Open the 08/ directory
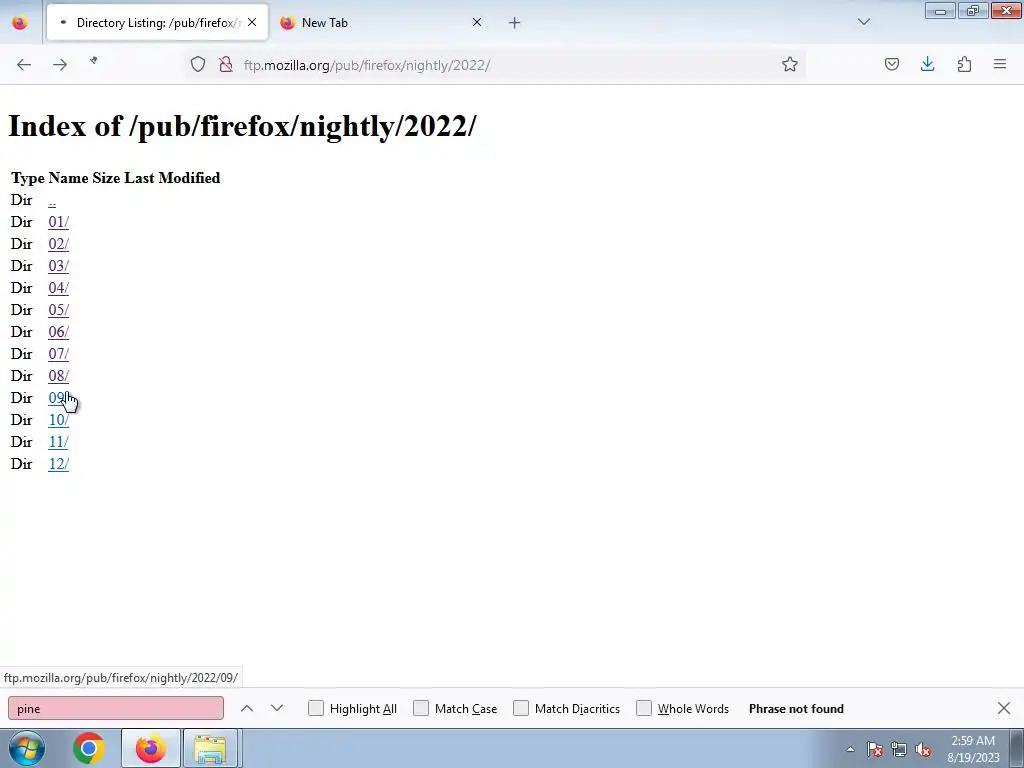The height and width of the screenshot is (768, 1024). click(x=58, y=376)
